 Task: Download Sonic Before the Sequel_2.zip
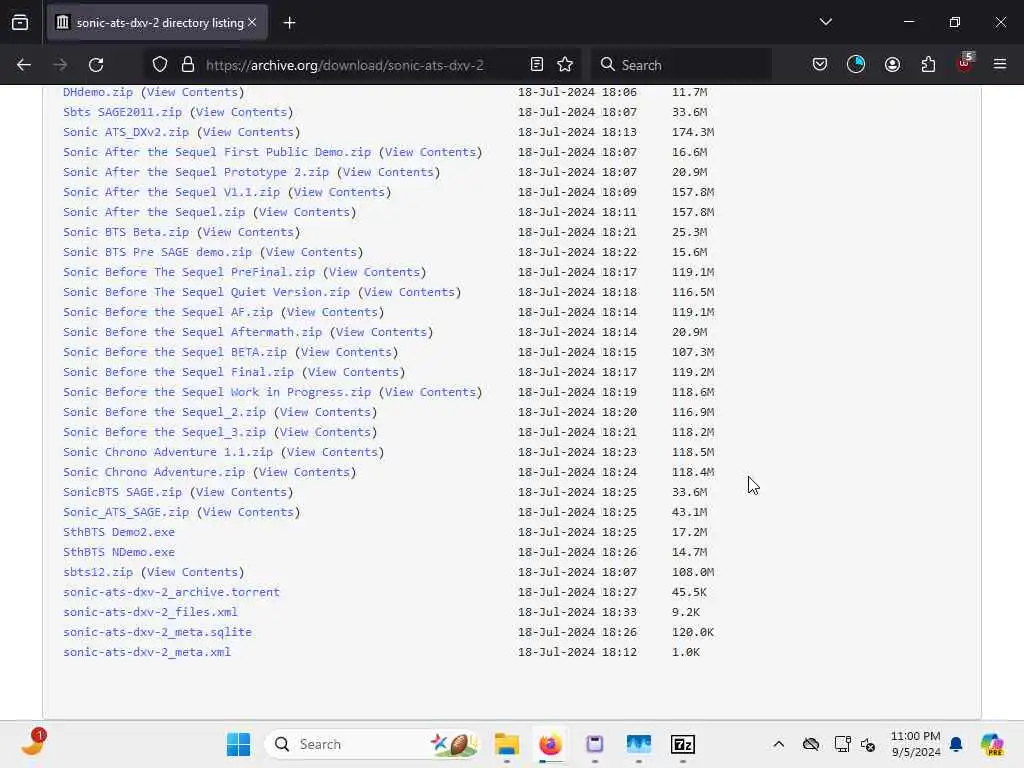(x=165, y=412)
